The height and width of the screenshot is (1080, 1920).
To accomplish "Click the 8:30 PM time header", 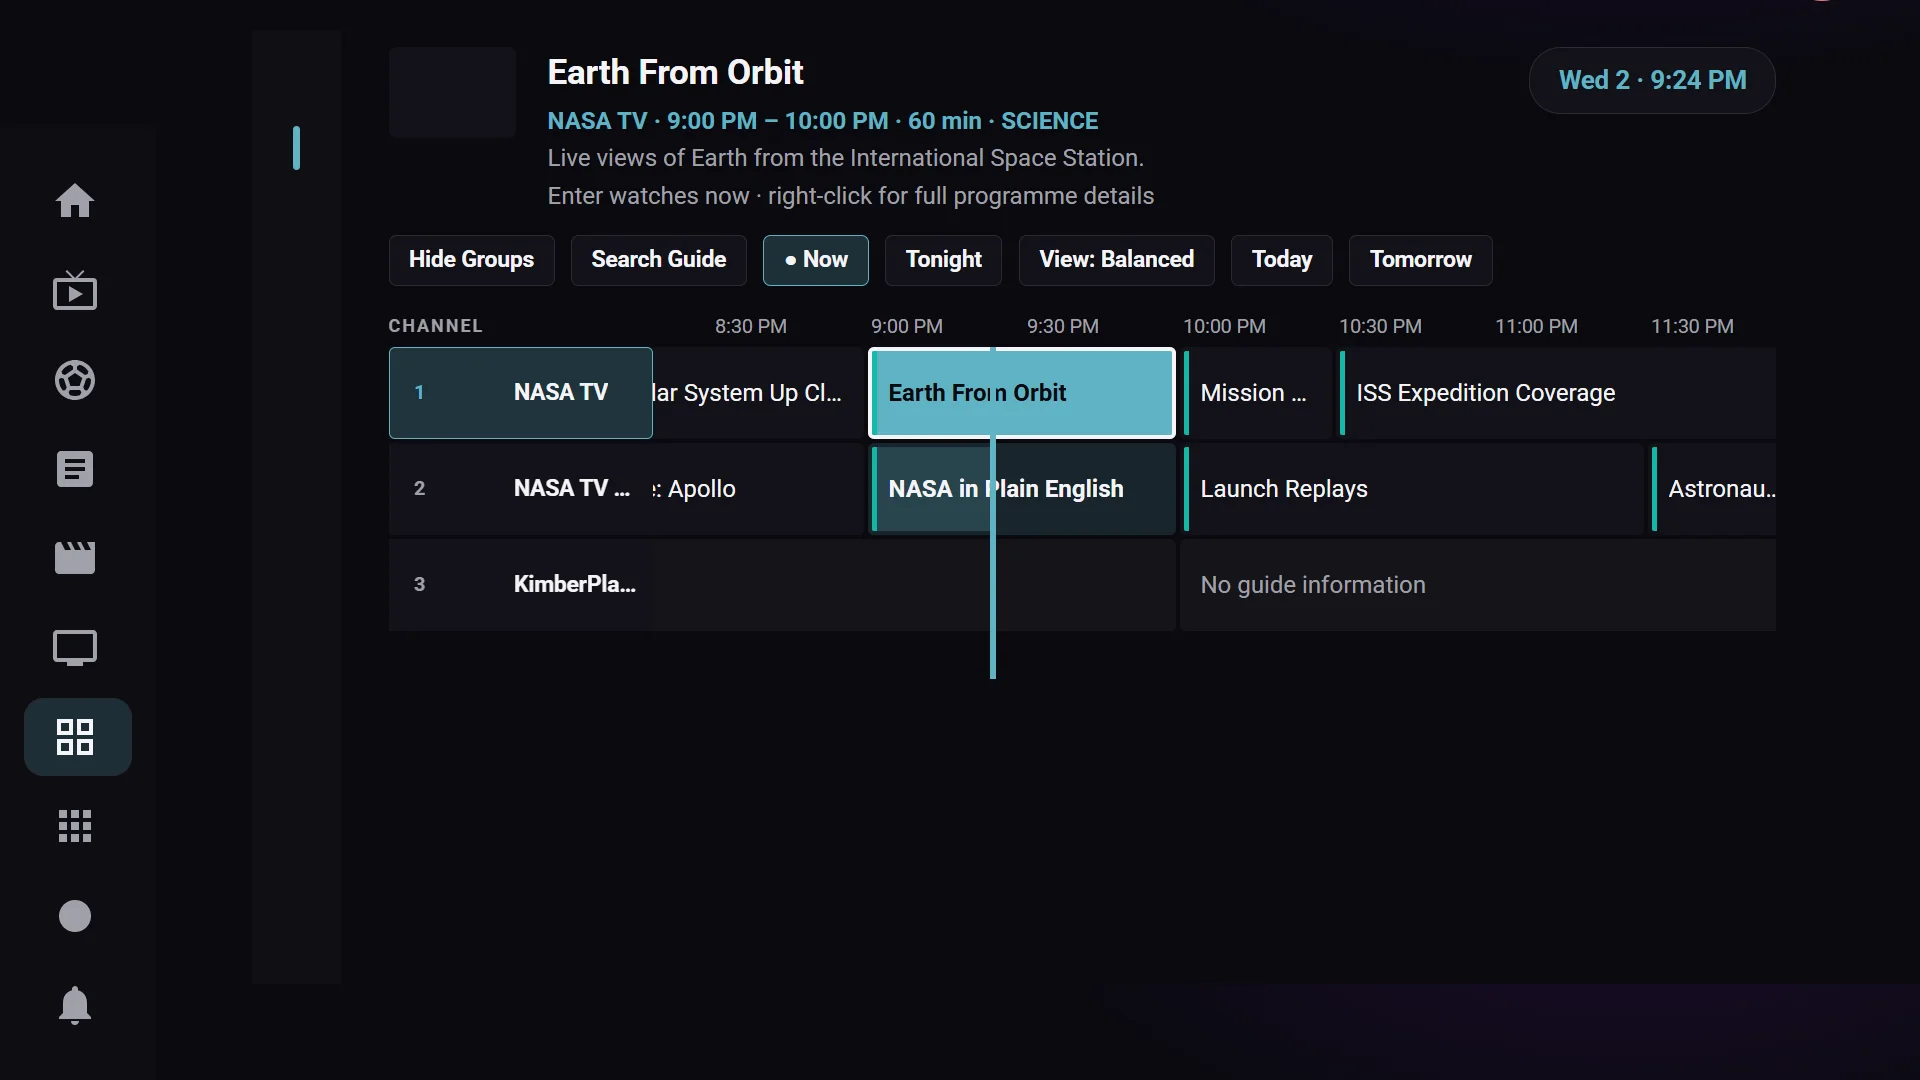I will [x=751, y=326].
